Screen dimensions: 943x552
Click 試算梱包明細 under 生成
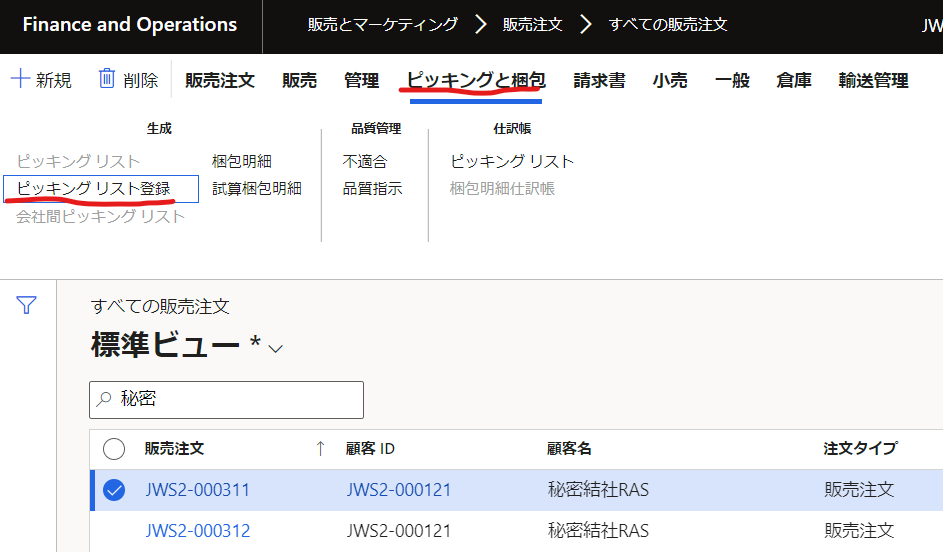257,189
